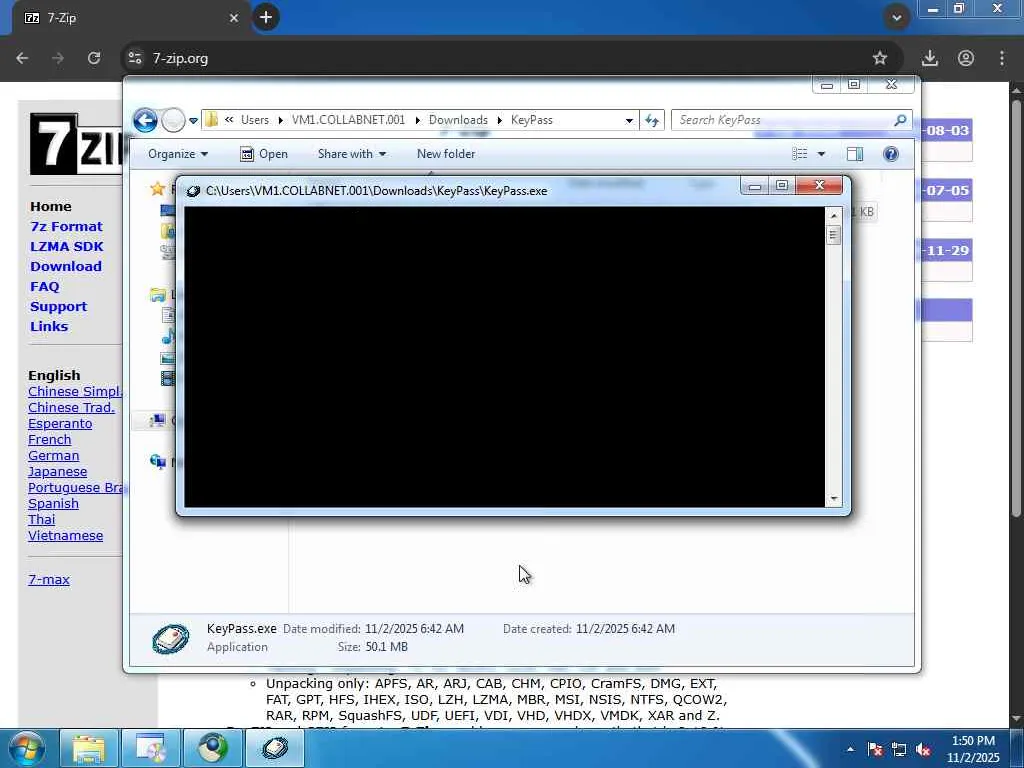The width and height of the screenshot is (1024, 768).
Task: Switch site language to Spanish
Action: coord(54,504)
